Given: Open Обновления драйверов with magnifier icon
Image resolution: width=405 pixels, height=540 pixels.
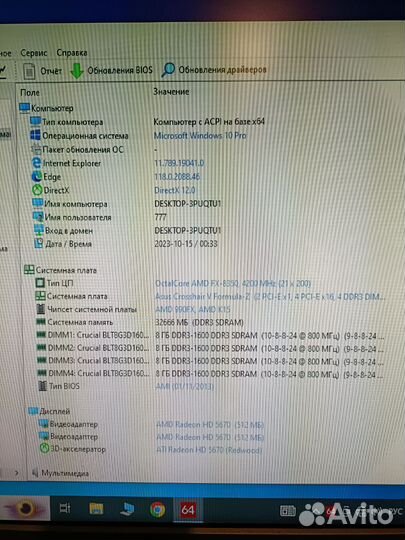Looking at the screenshot, I should click(x=214, y=70).
